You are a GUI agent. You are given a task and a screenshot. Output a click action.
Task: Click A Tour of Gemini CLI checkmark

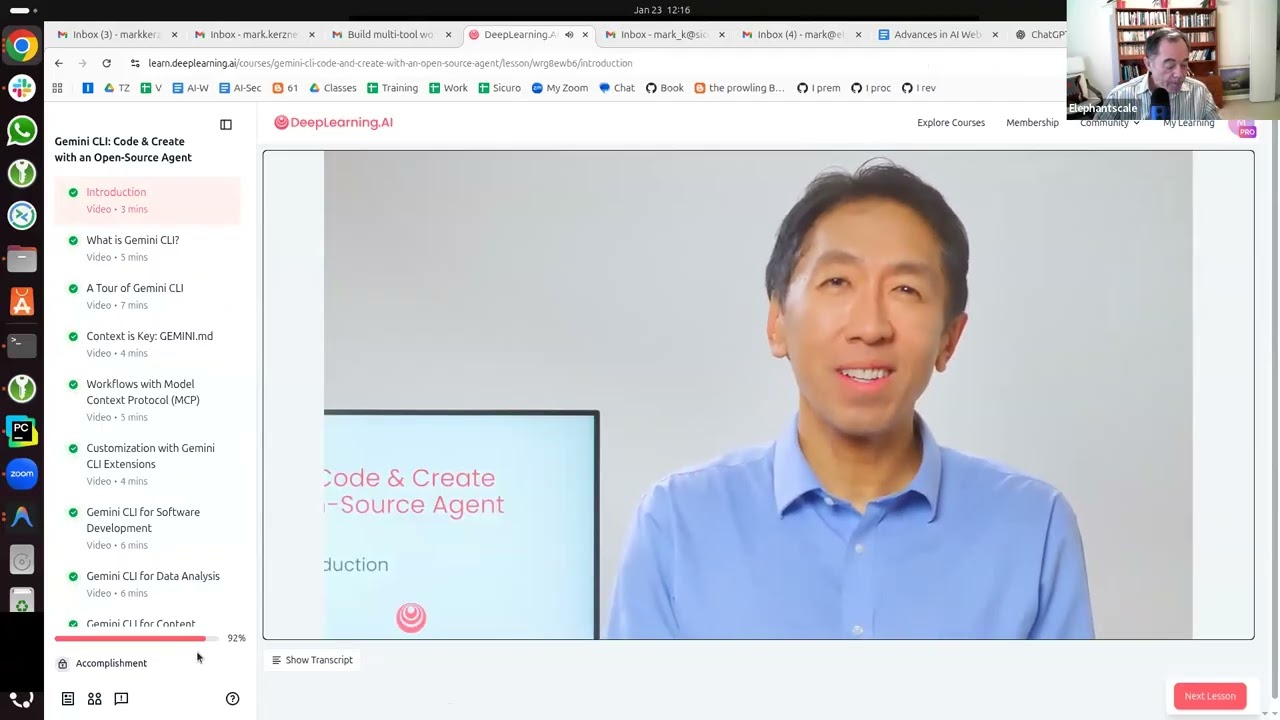pos(73,288)
